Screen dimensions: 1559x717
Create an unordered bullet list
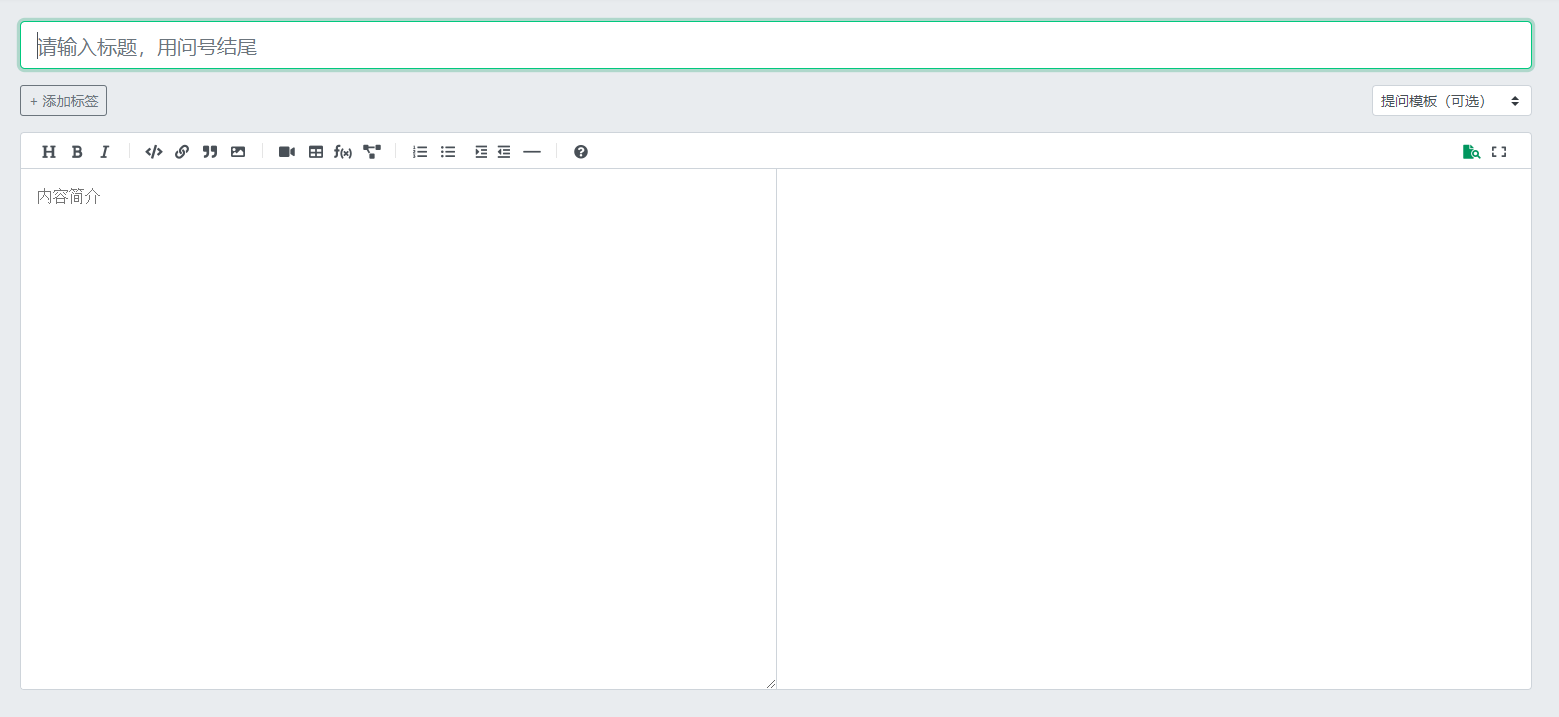click(x=448, y=152)
